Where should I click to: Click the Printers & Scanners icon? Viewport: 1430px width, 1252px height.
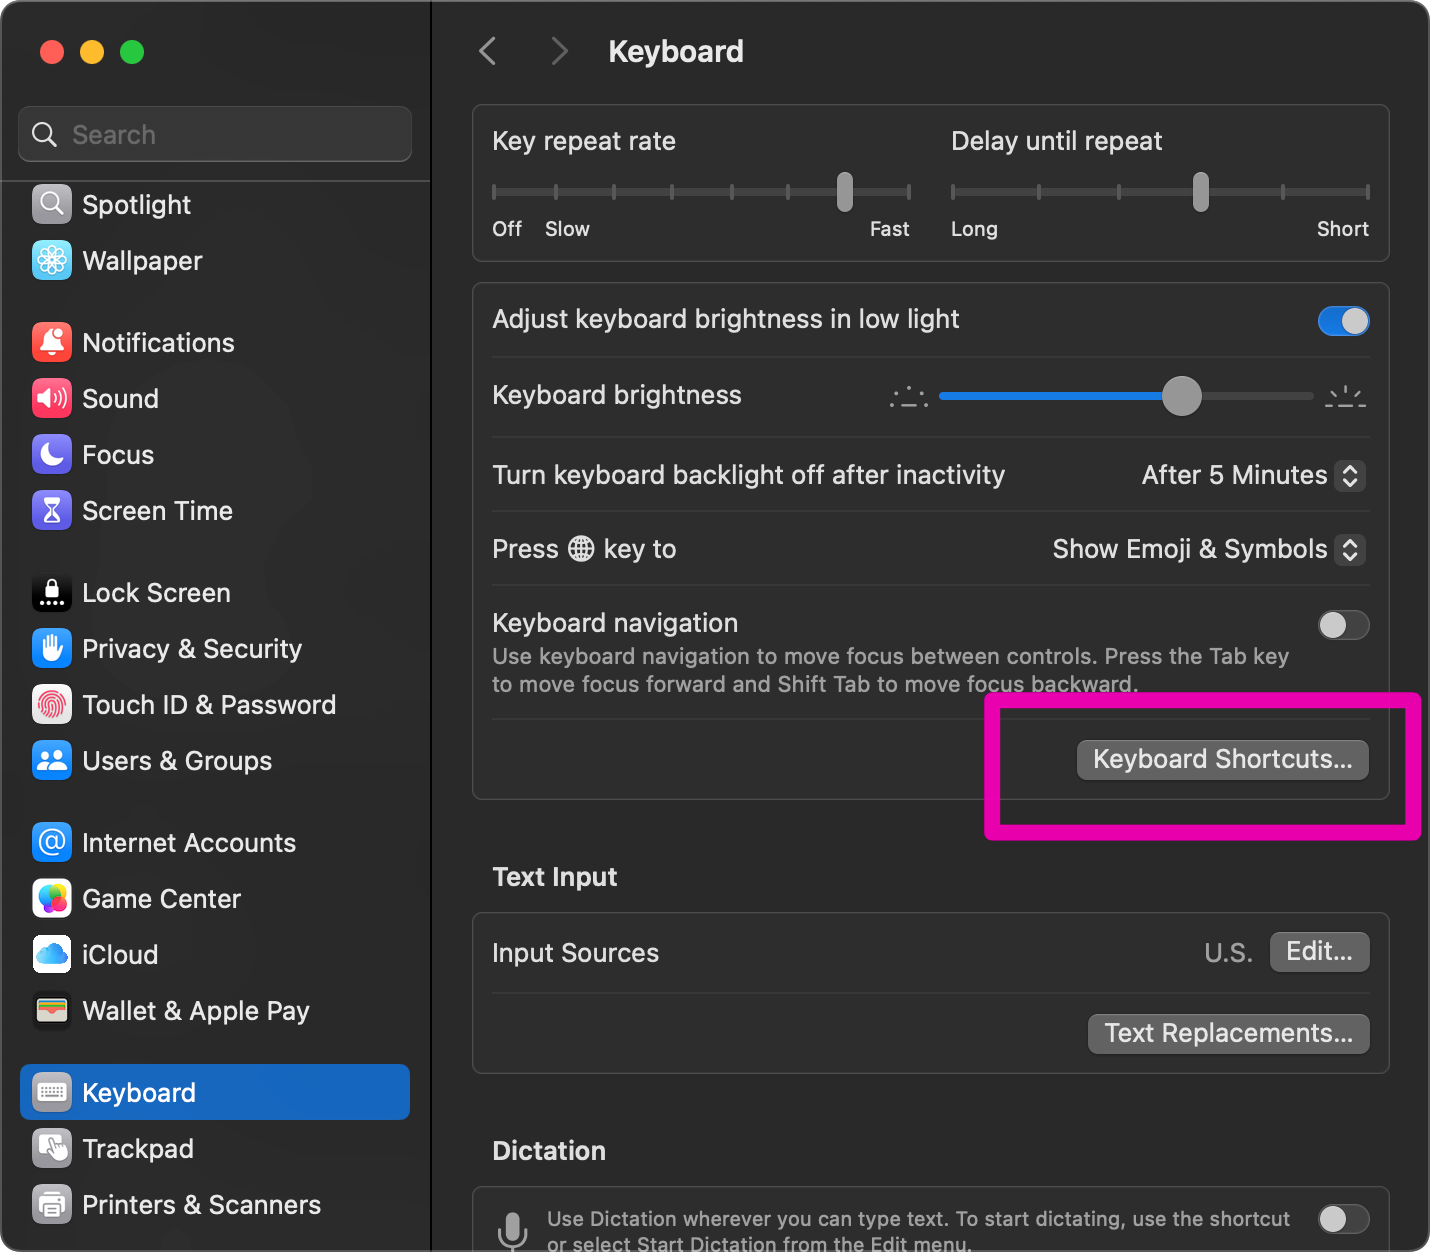52,1204
